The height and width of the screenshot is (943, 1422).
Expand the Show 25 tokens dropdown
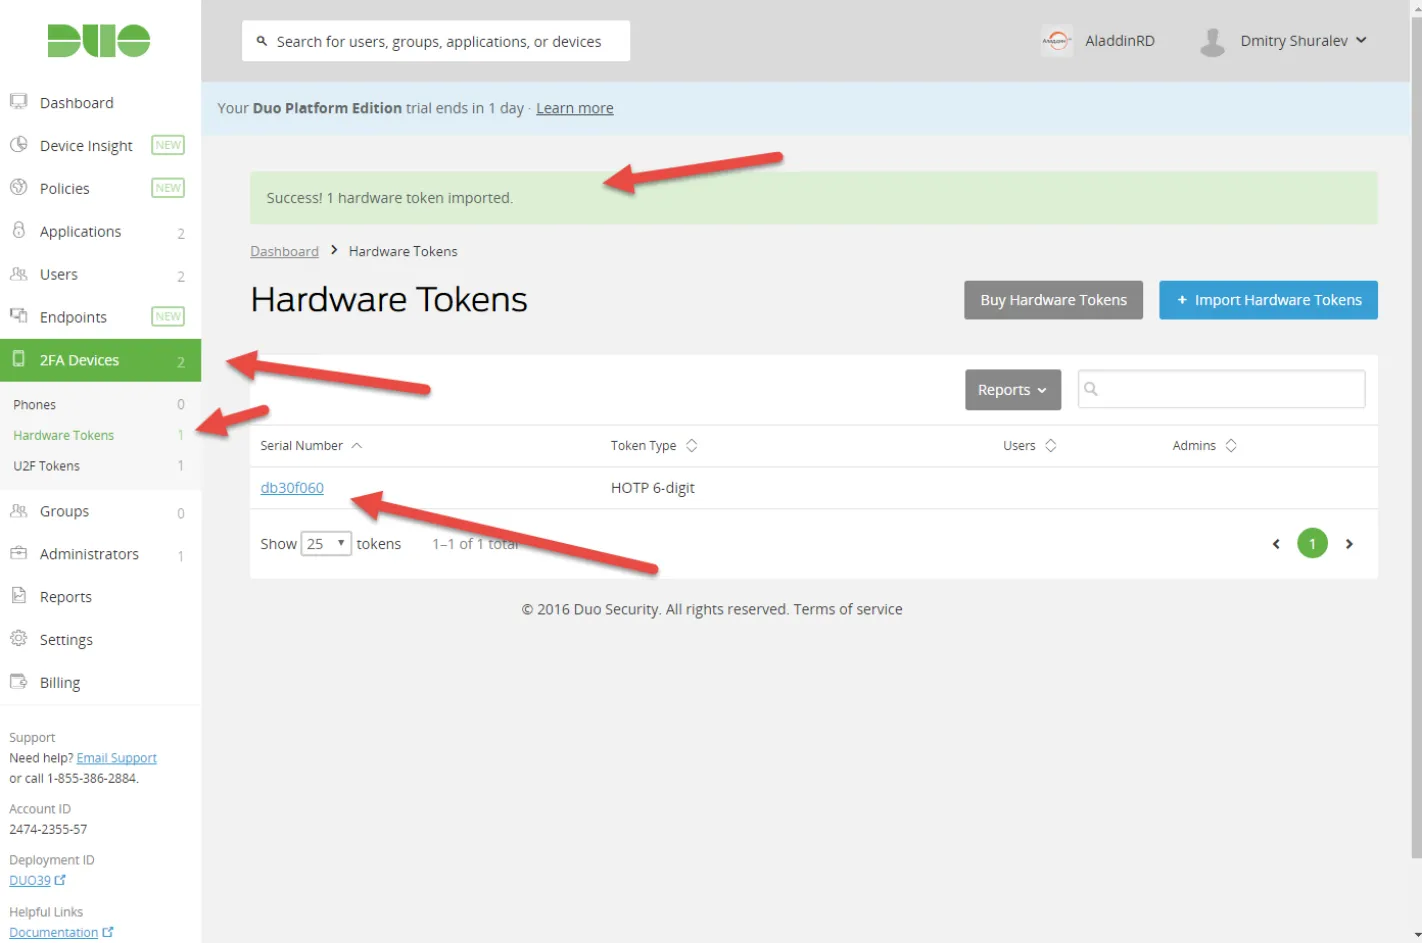[x=326, y=544]
